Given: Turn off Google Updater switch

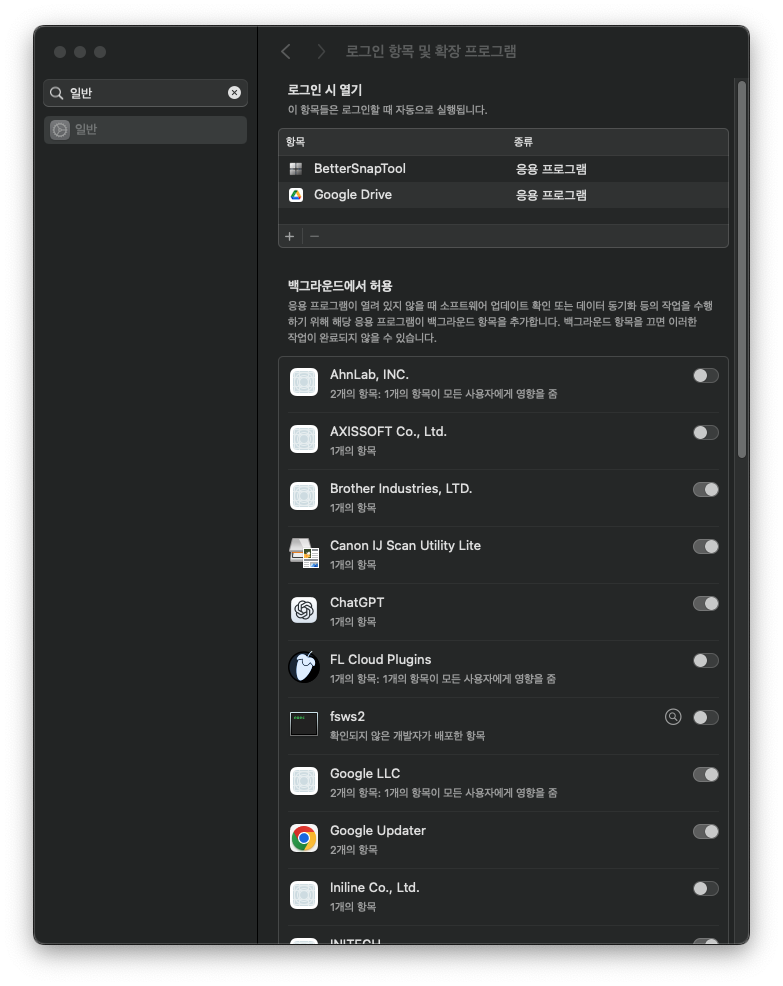Looking at the screenshot, I should click(706, 831).
